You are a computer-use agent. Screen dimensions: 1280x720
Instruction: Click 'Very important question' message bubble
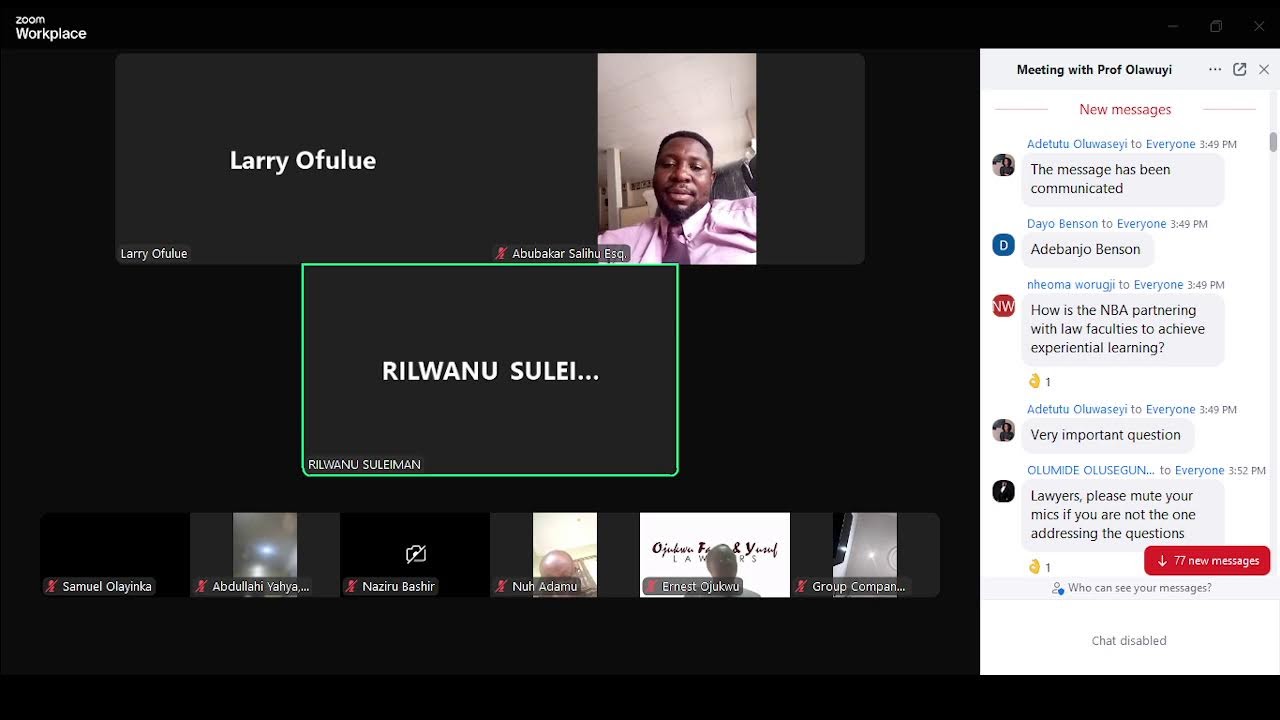[x=1107, y=435]
